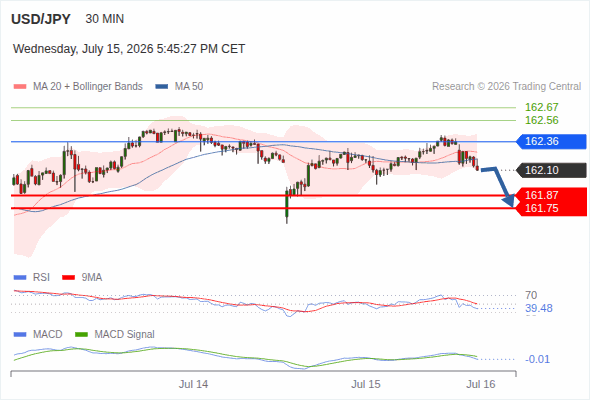Screen dimensions: 590x400
Task: Click the red 9MA legend swatch
Action: point(68,278)
